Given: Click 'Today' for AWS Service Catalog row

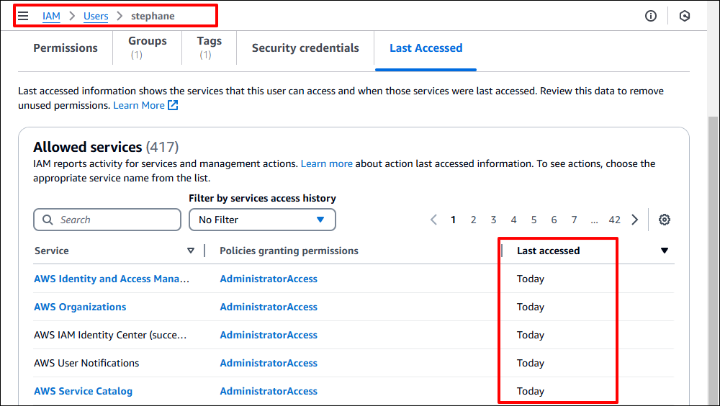Looking at the screenshot, I should coord(530,391).
